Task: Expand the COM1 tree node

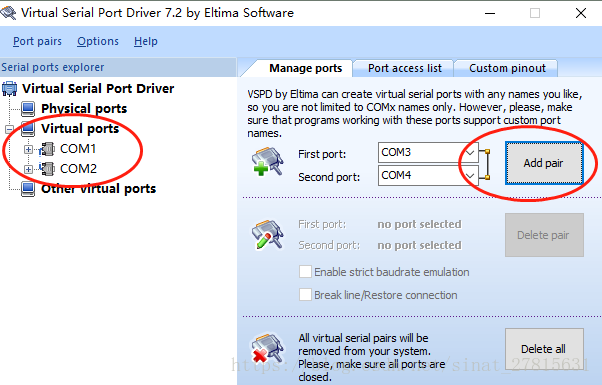Action: point(28,149)
